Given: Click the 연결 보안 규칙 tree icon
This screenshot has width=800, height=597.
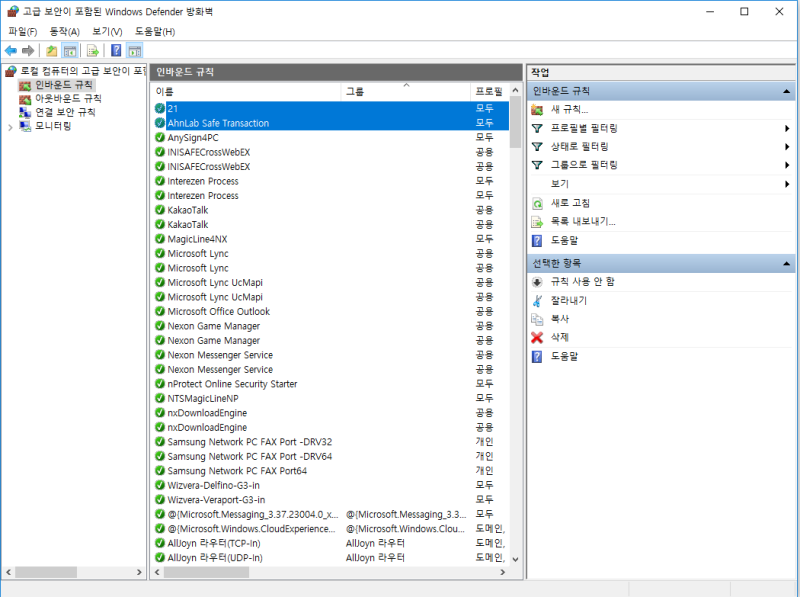Looking at the screenshot, I should click(25, 112).
